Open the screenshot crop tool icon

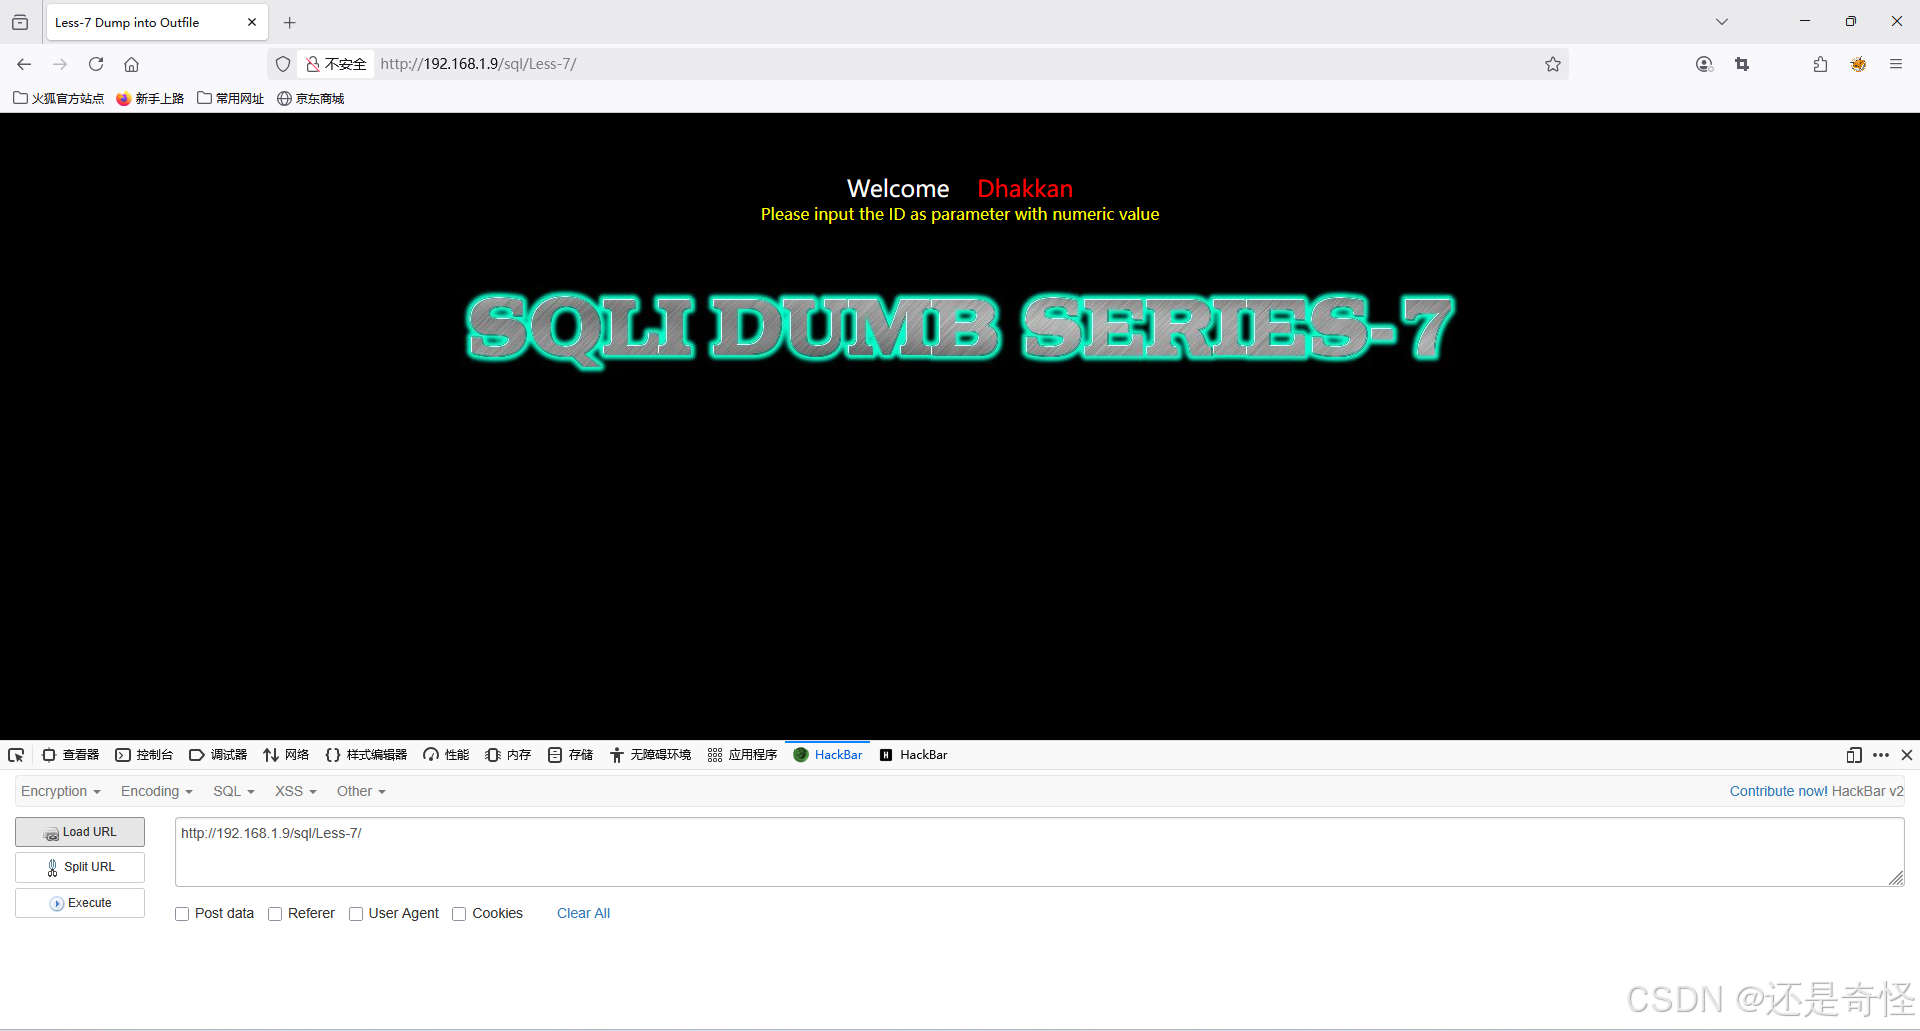(1742, 64)
